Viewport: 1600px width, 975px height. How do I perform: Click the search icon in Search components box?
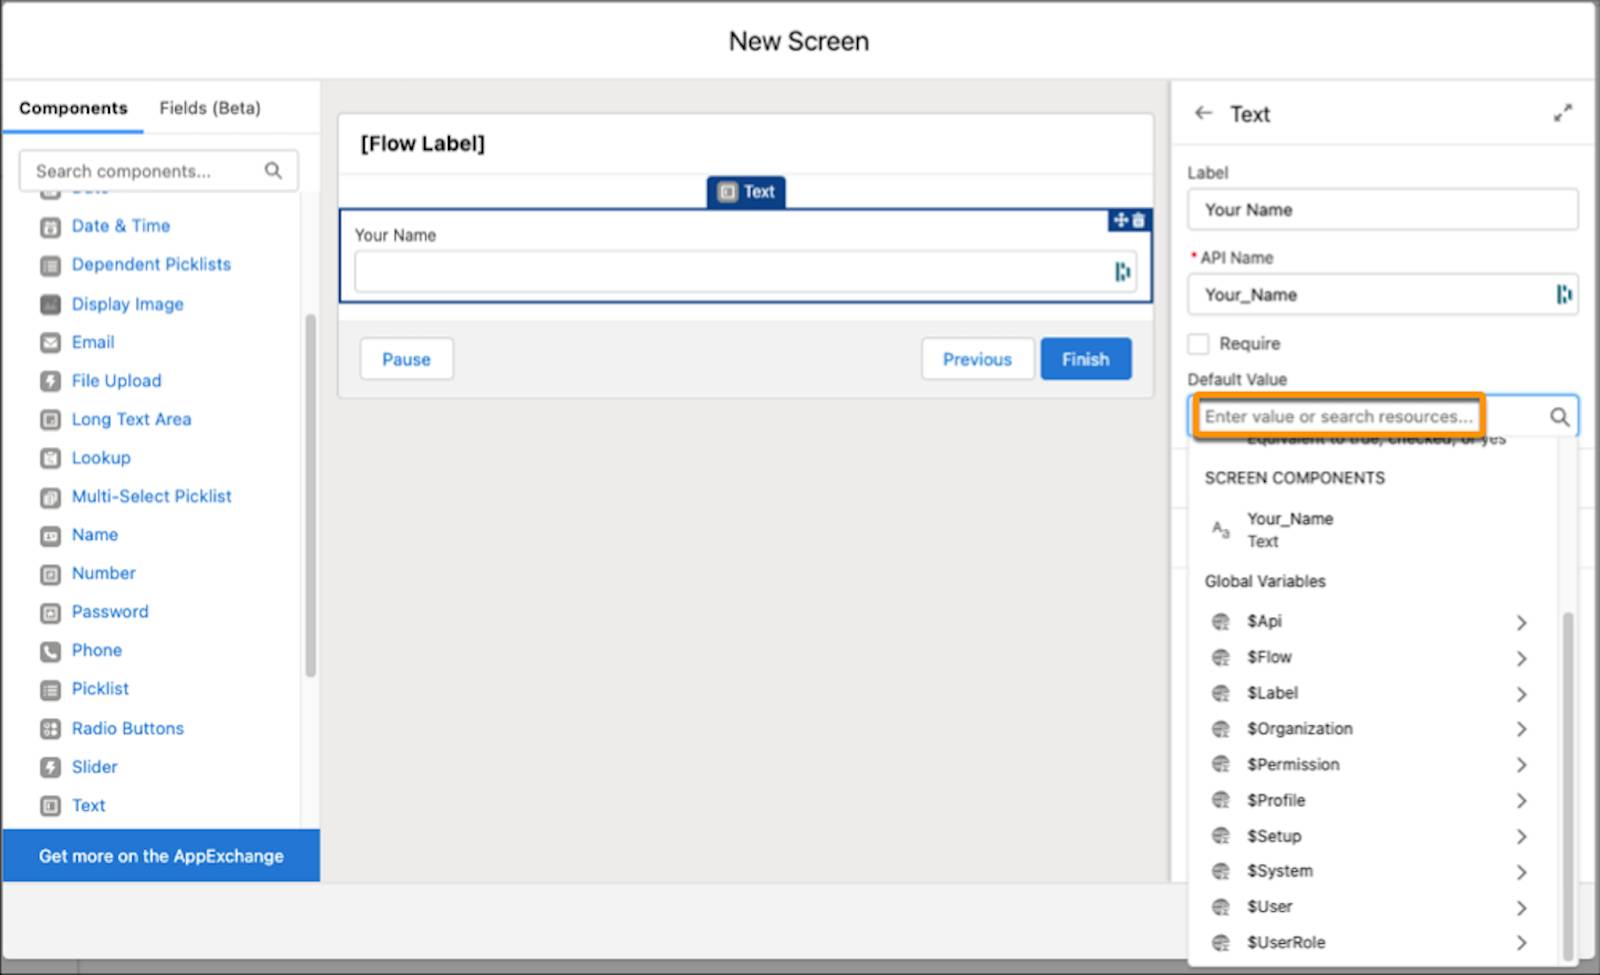(273, 170)
